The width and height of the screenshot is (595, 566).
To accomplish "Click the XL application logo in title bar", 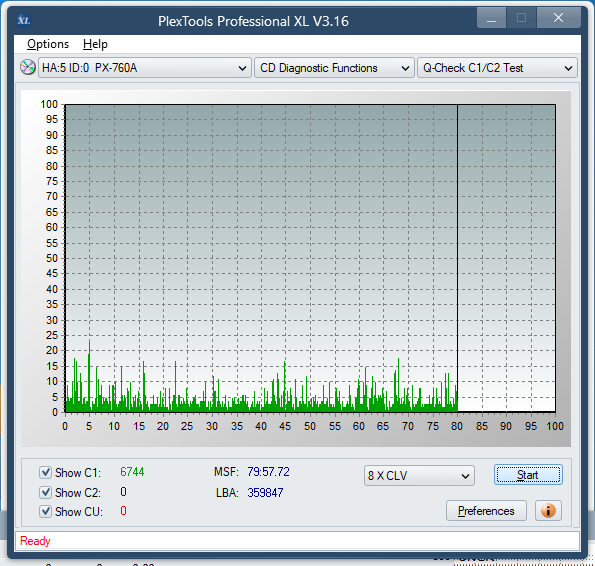I will pos(24,20).
